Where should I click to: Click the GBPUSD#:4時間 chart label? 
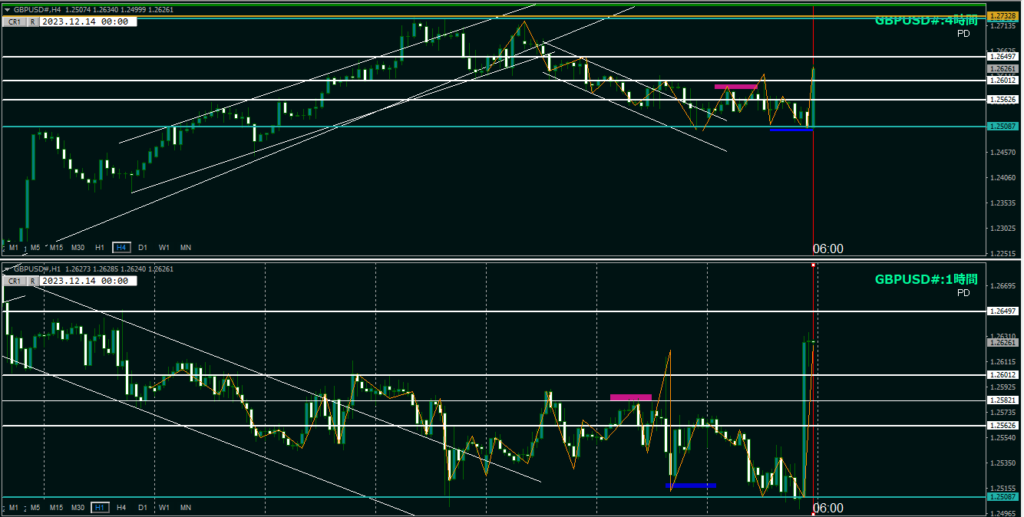pyautogui.click(x=926, y=21)
